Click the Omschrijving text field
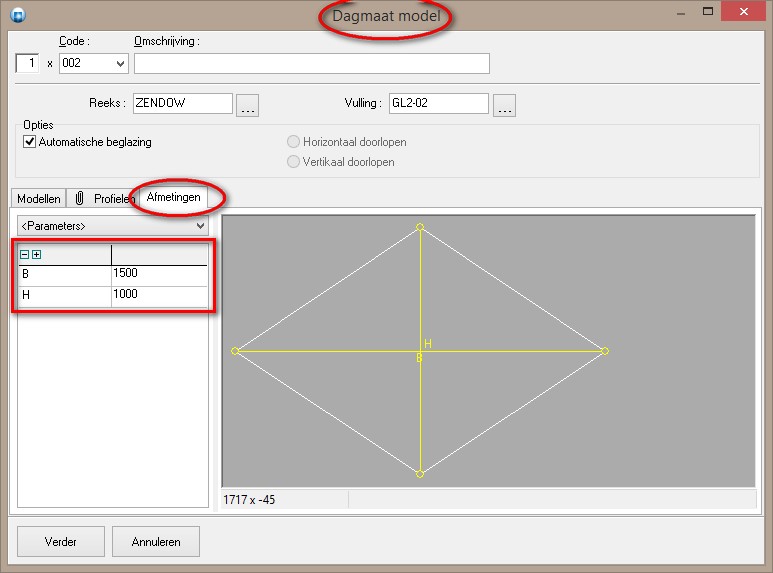This screenshot has height=573, width=773. (x=312, y=64)
